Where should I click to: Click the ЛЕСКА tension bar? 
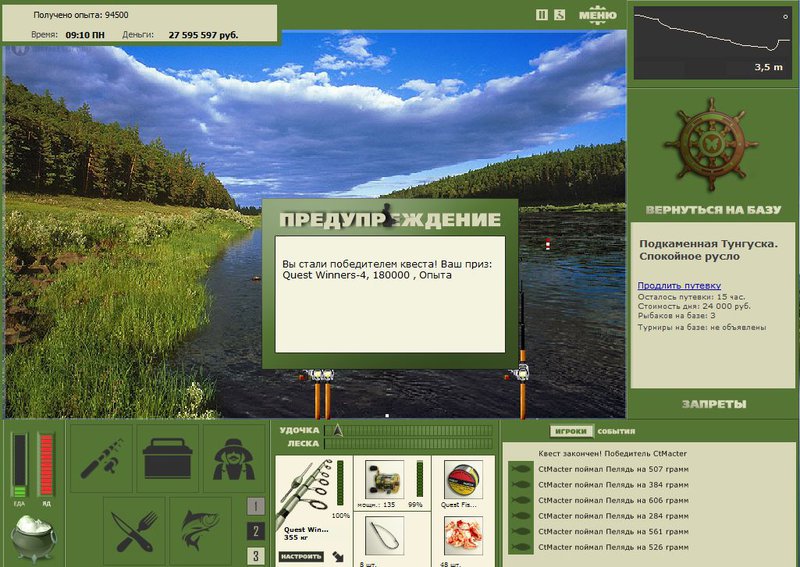(409, 443)
